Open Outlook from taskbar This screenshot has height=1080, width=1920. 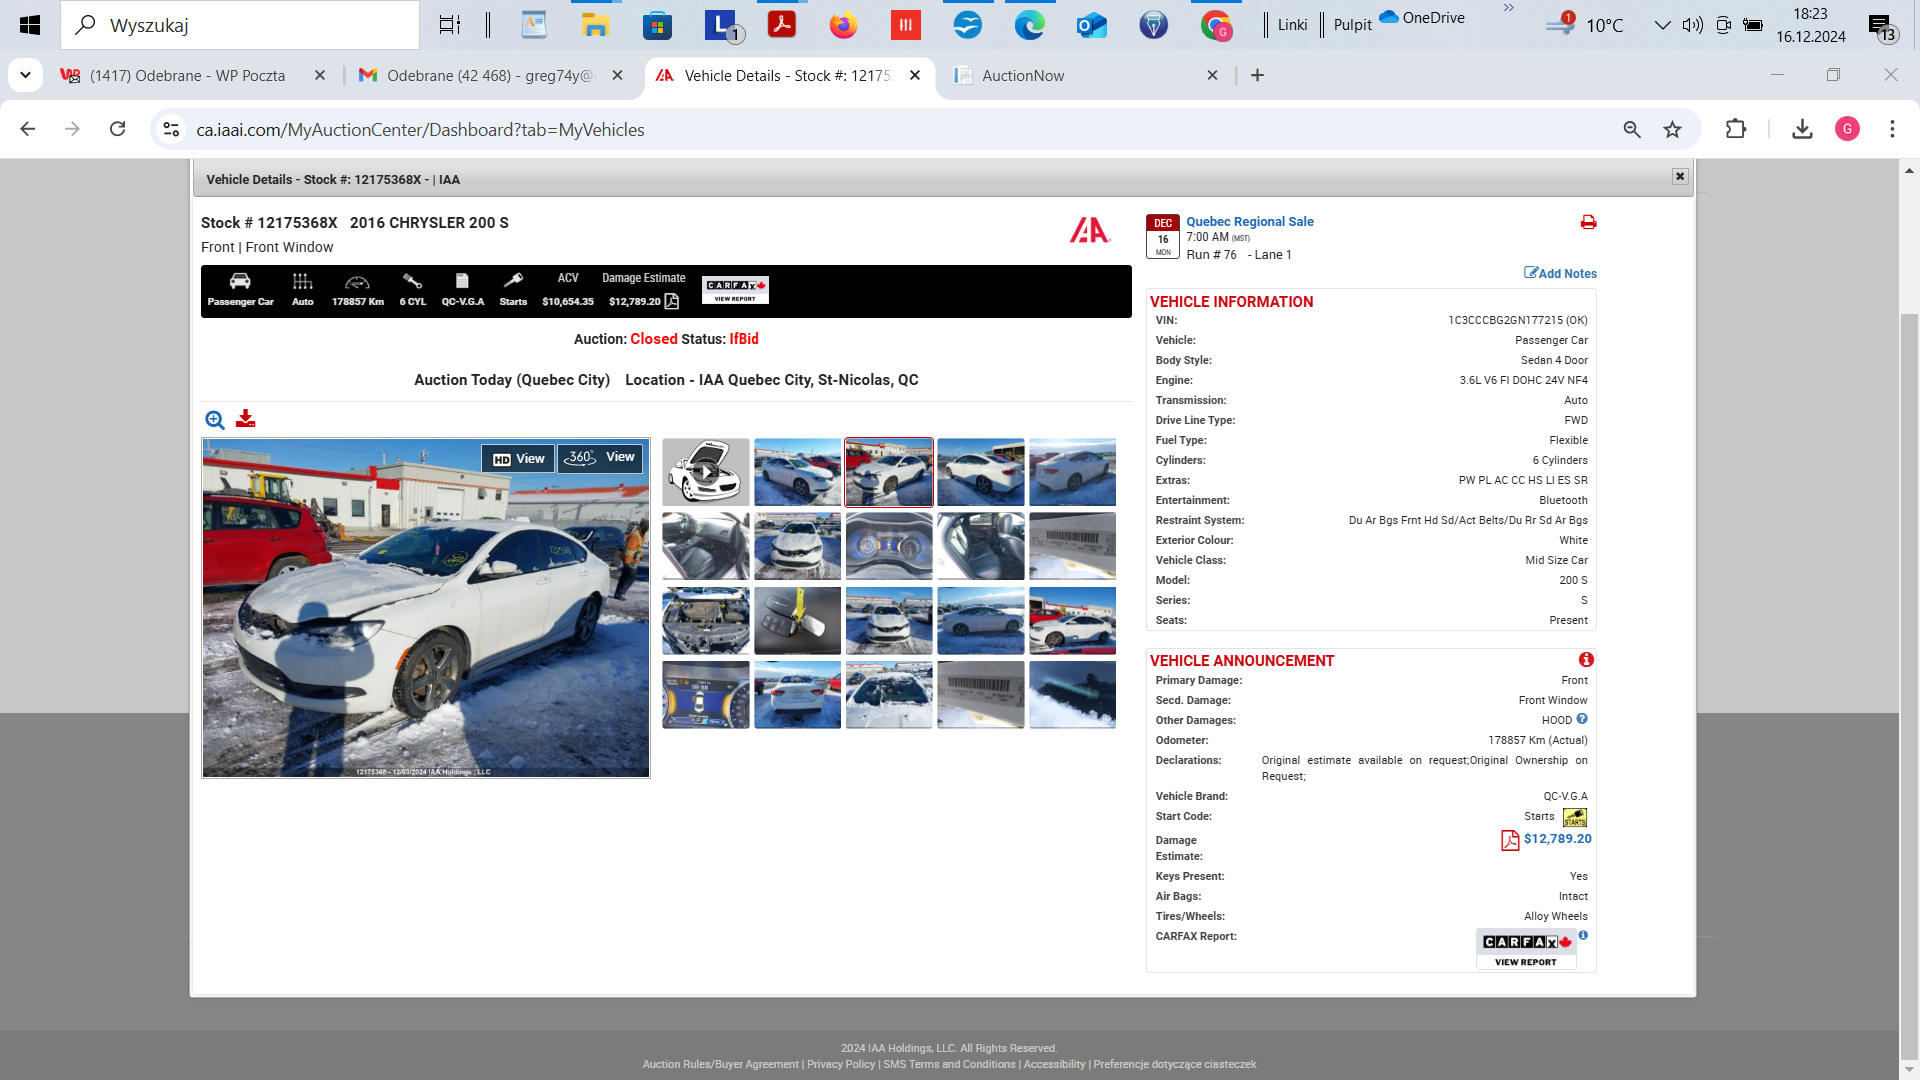click(x=1092, y=25)
